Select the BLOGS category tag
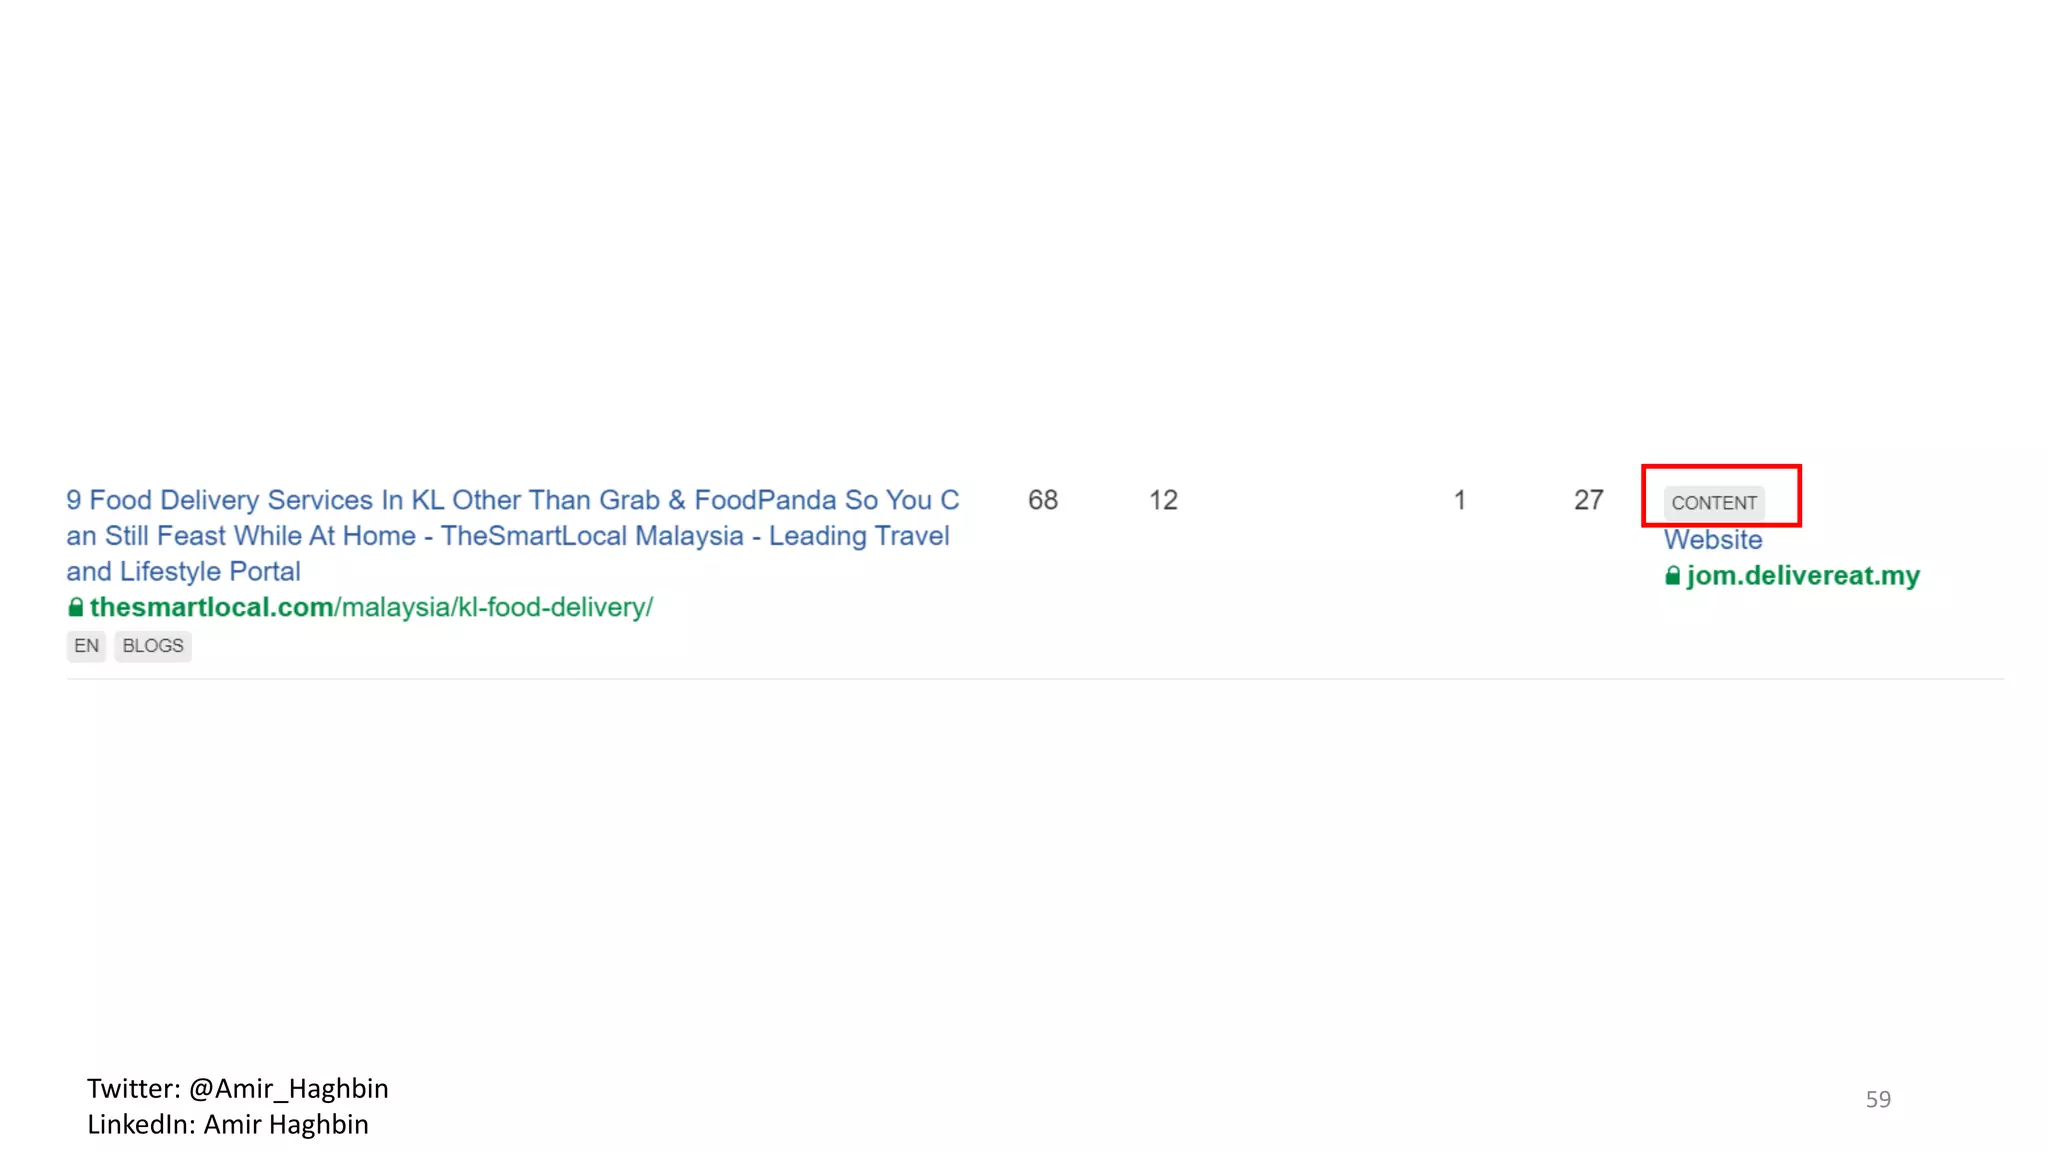 point(153,646)
